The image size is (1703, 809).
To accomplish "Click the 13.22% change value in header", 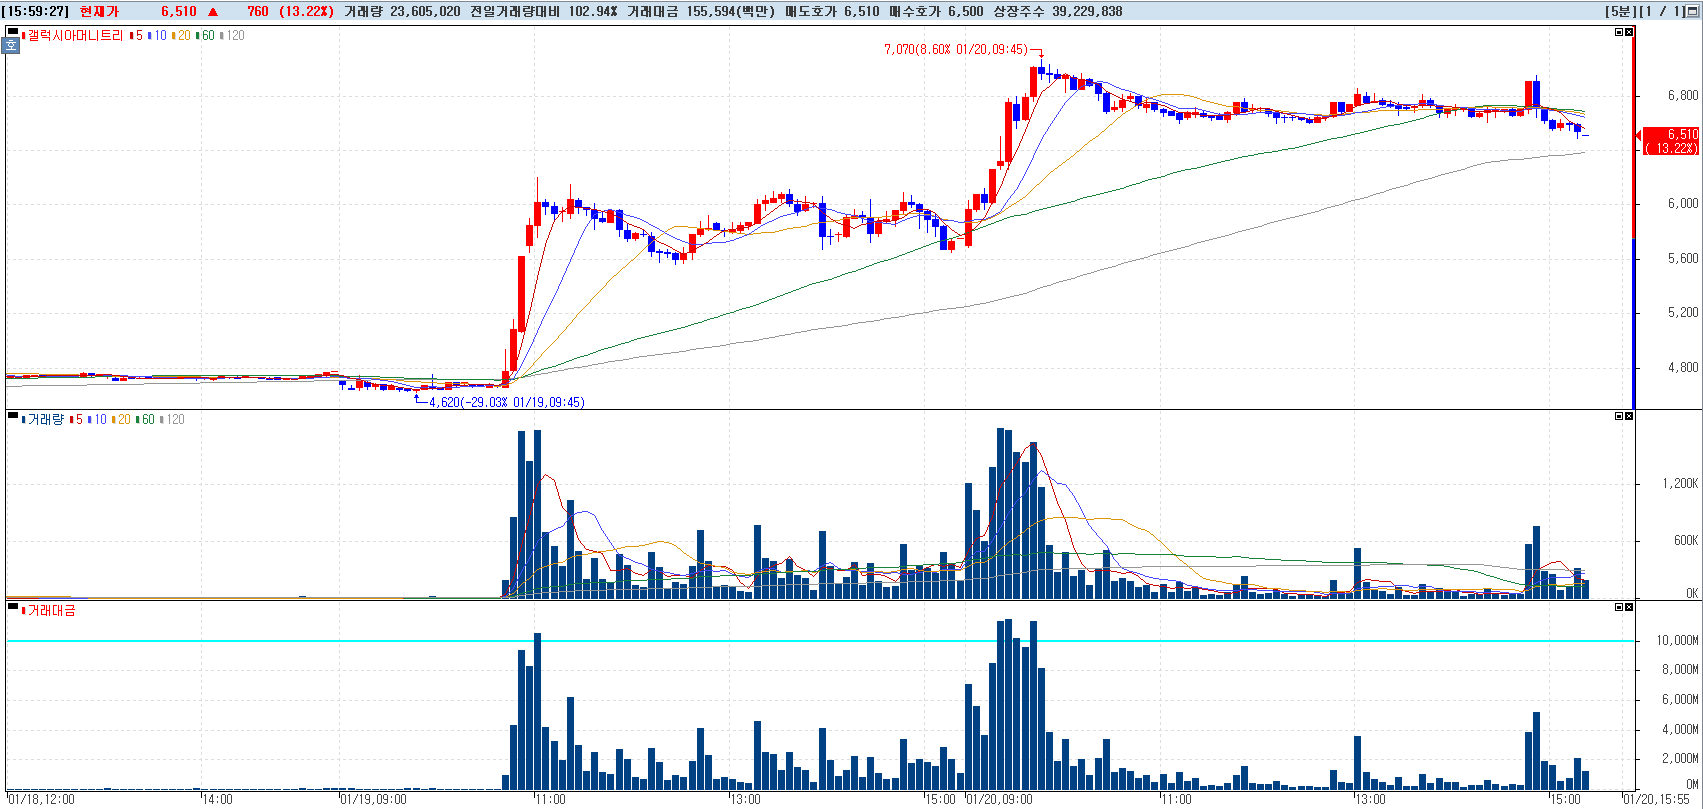I will click(307, 11).
